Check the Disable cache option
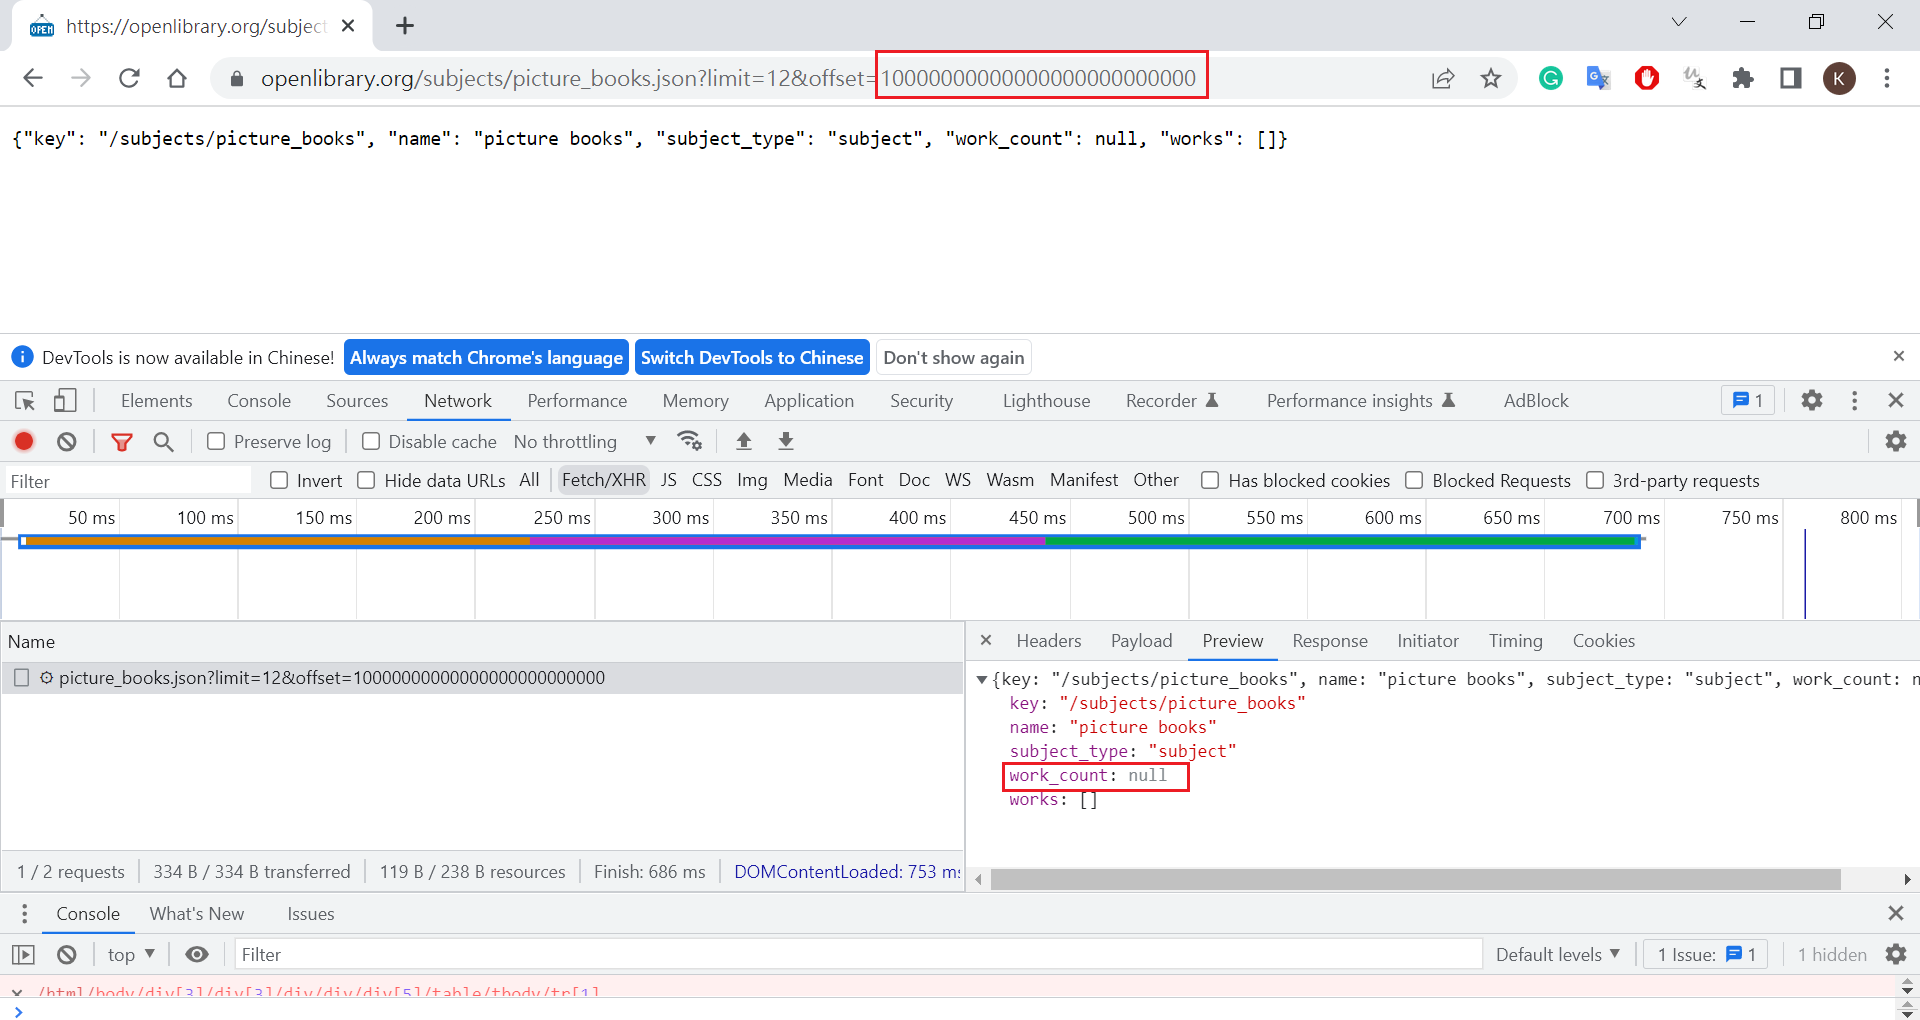 (x=371, y=441)
